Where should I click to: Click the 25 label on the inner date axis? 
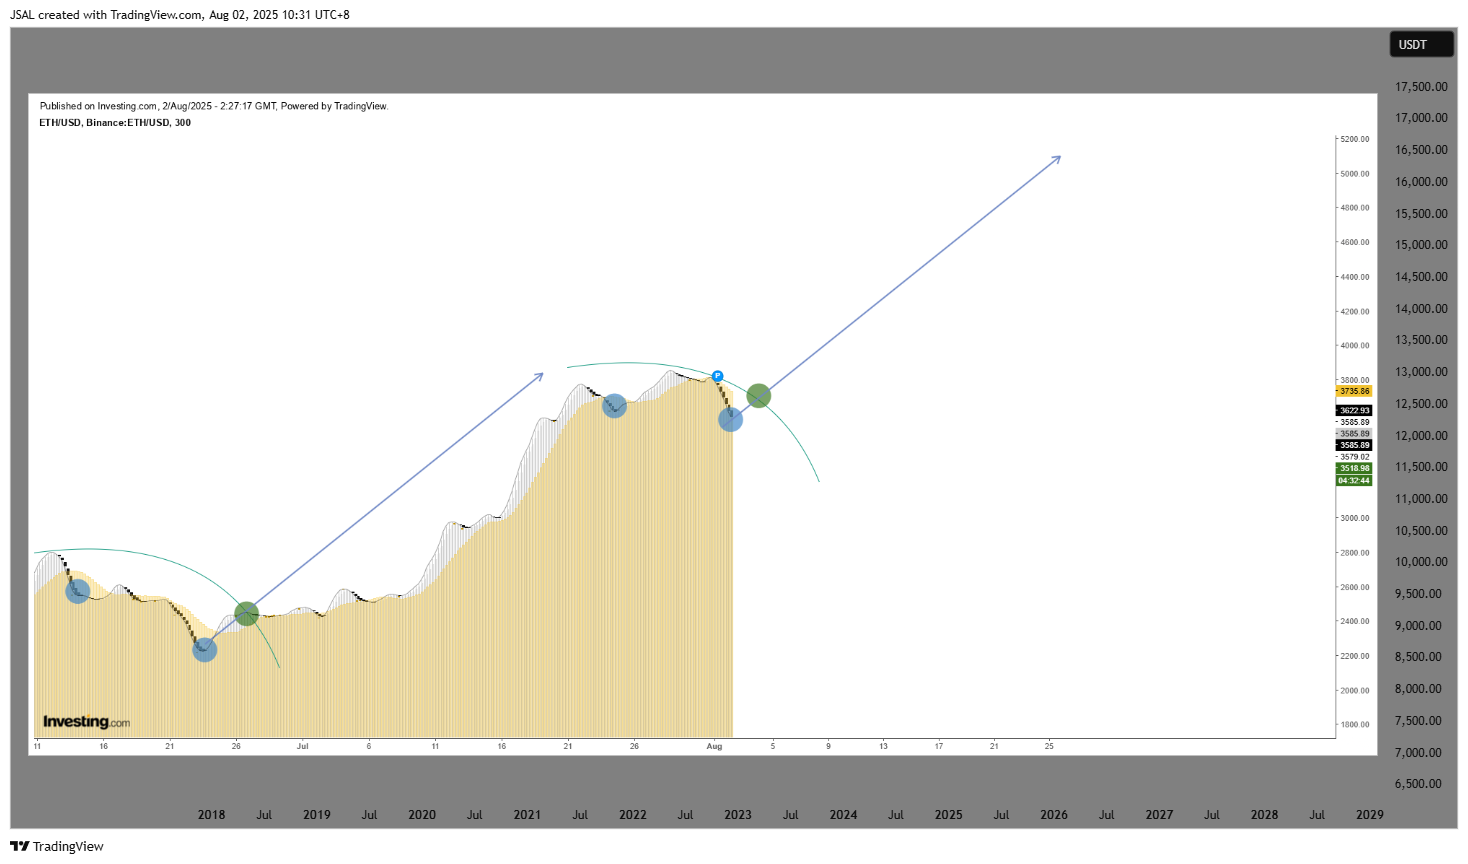1049,746
